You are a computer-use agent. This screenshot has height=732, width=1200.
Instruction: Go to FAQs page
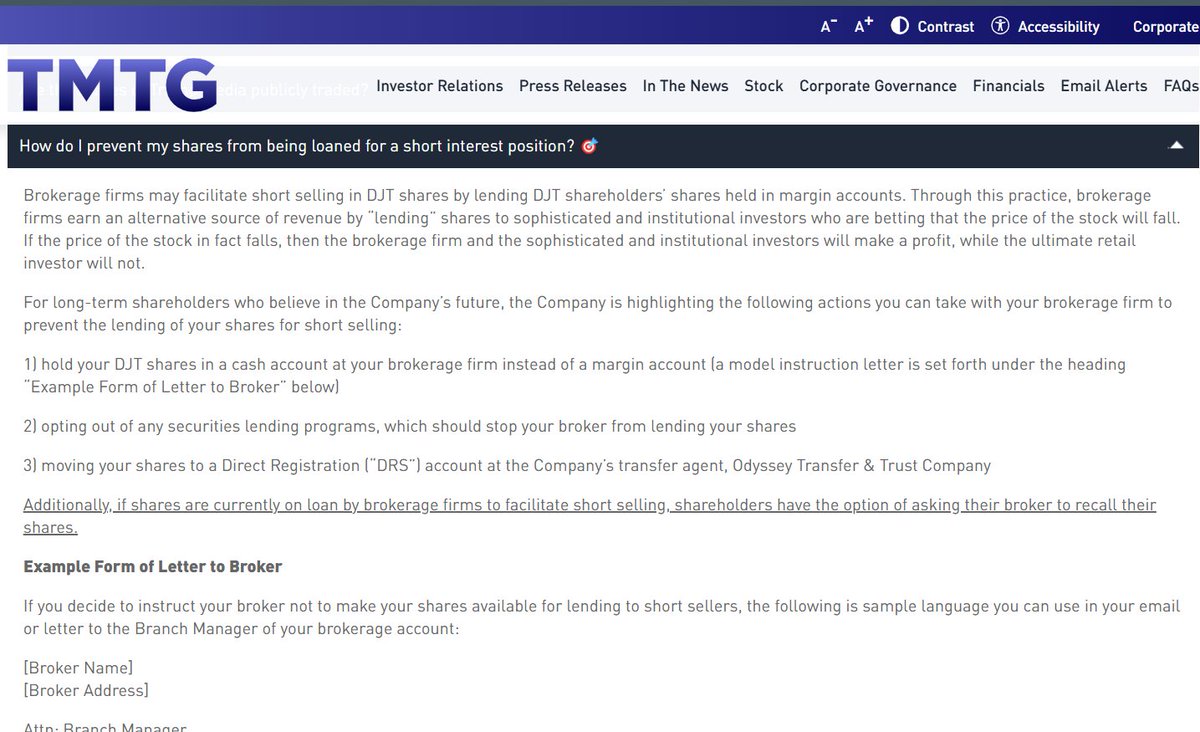pos(1181,86)
